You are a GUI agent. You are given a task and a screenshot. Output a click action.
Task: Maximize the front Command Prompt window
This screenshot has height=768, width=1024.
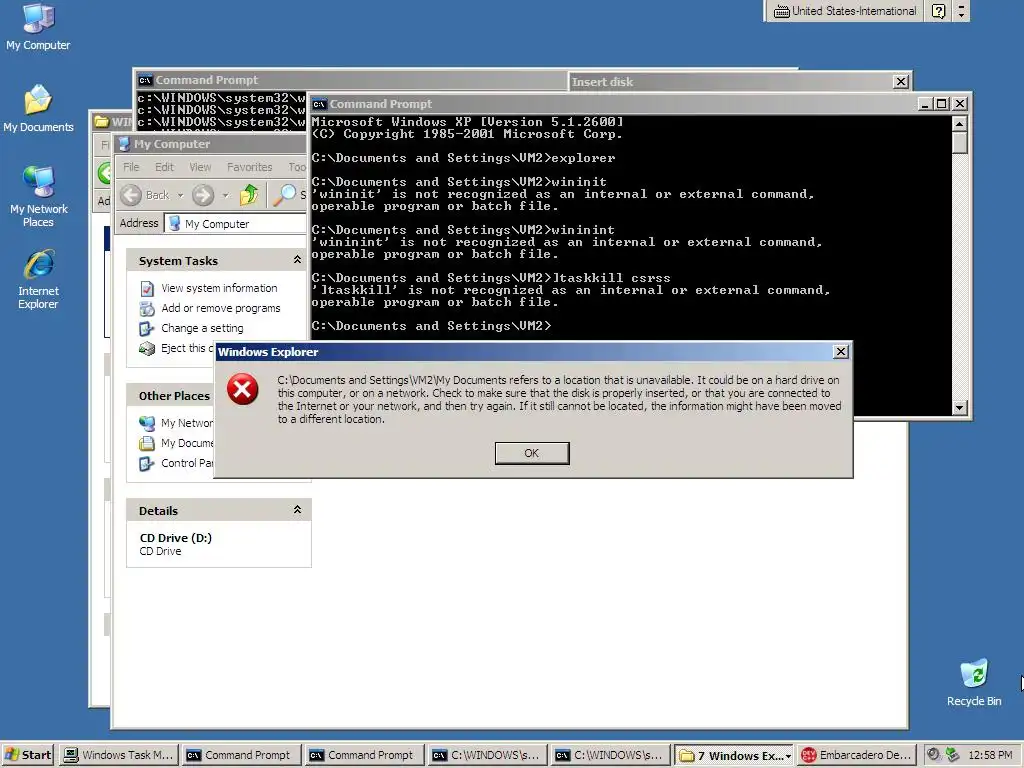942,104
